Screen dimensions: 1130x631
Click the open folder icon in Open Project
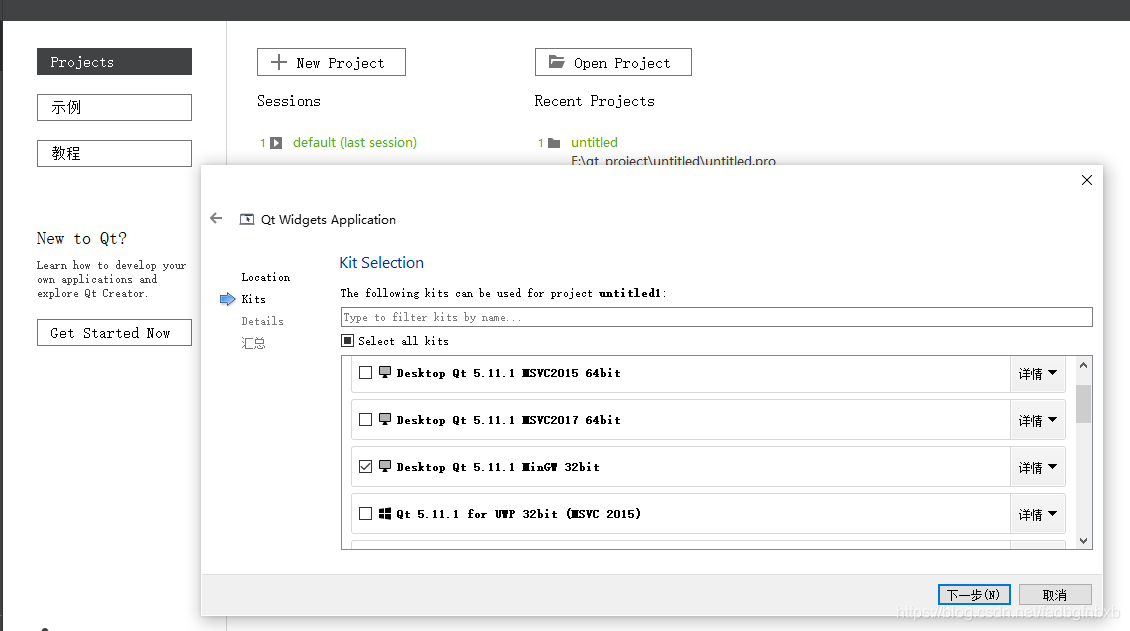(x=556, y=62)
